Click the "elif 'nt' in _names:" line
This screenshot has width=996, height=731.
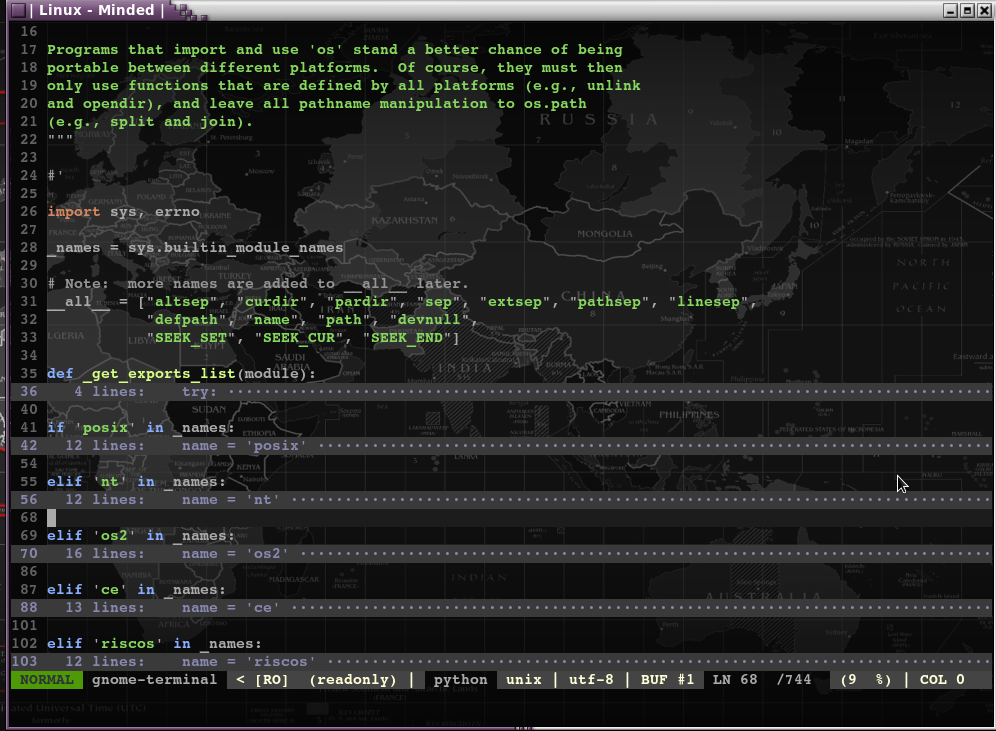coord(136,481)
